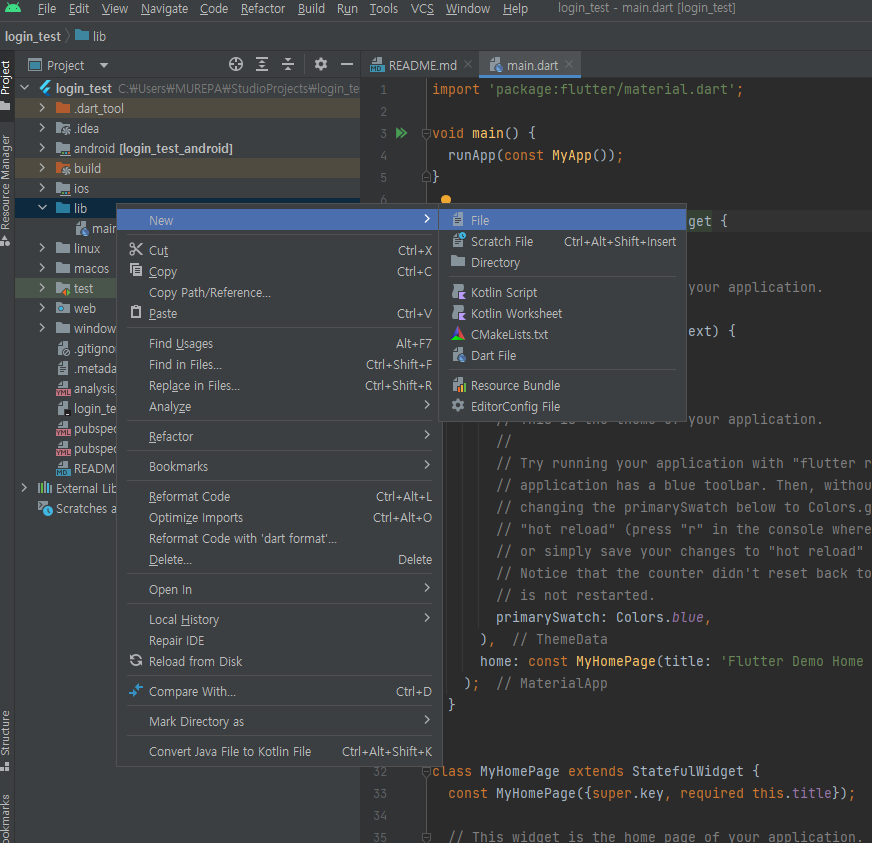Screen dimensions: 872x843
Task: Click the Collapse All toolbar icon
Action: click(288, 65)
